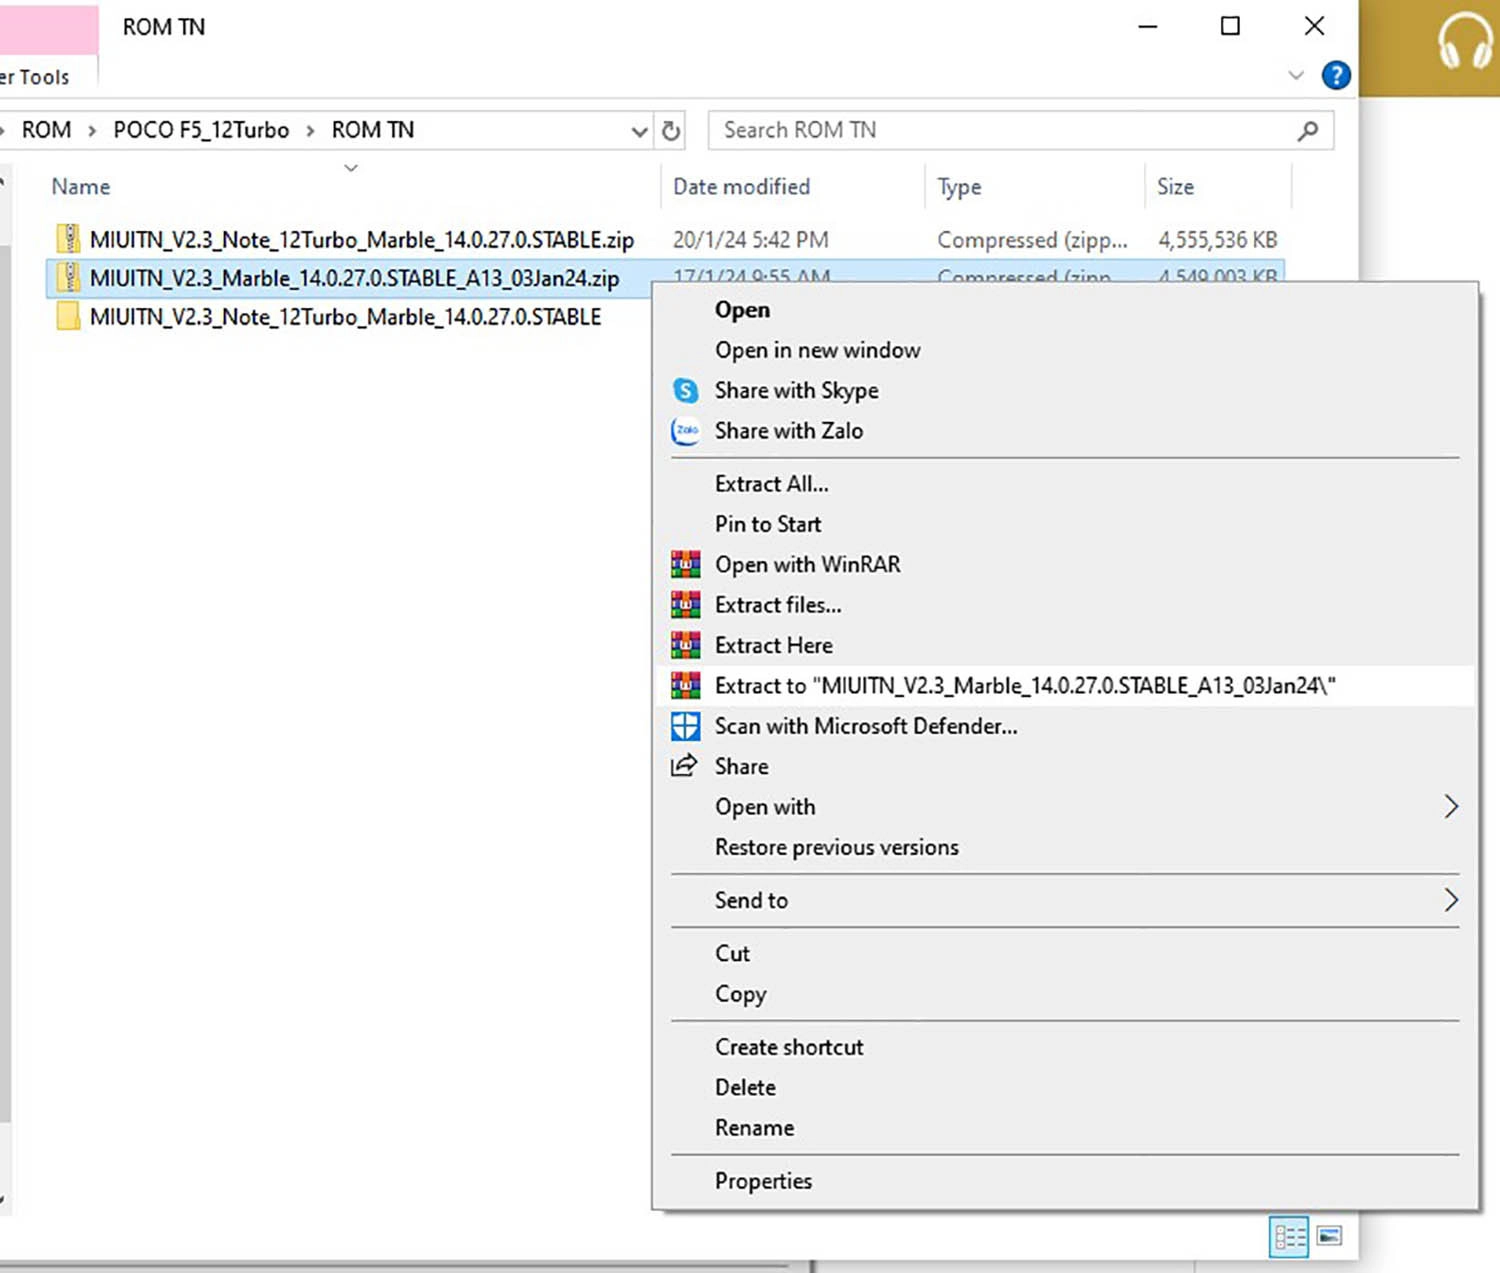Open the address bar history dropdown
This screenshot has height=1273, width=1500.
[x=639, y=131]
